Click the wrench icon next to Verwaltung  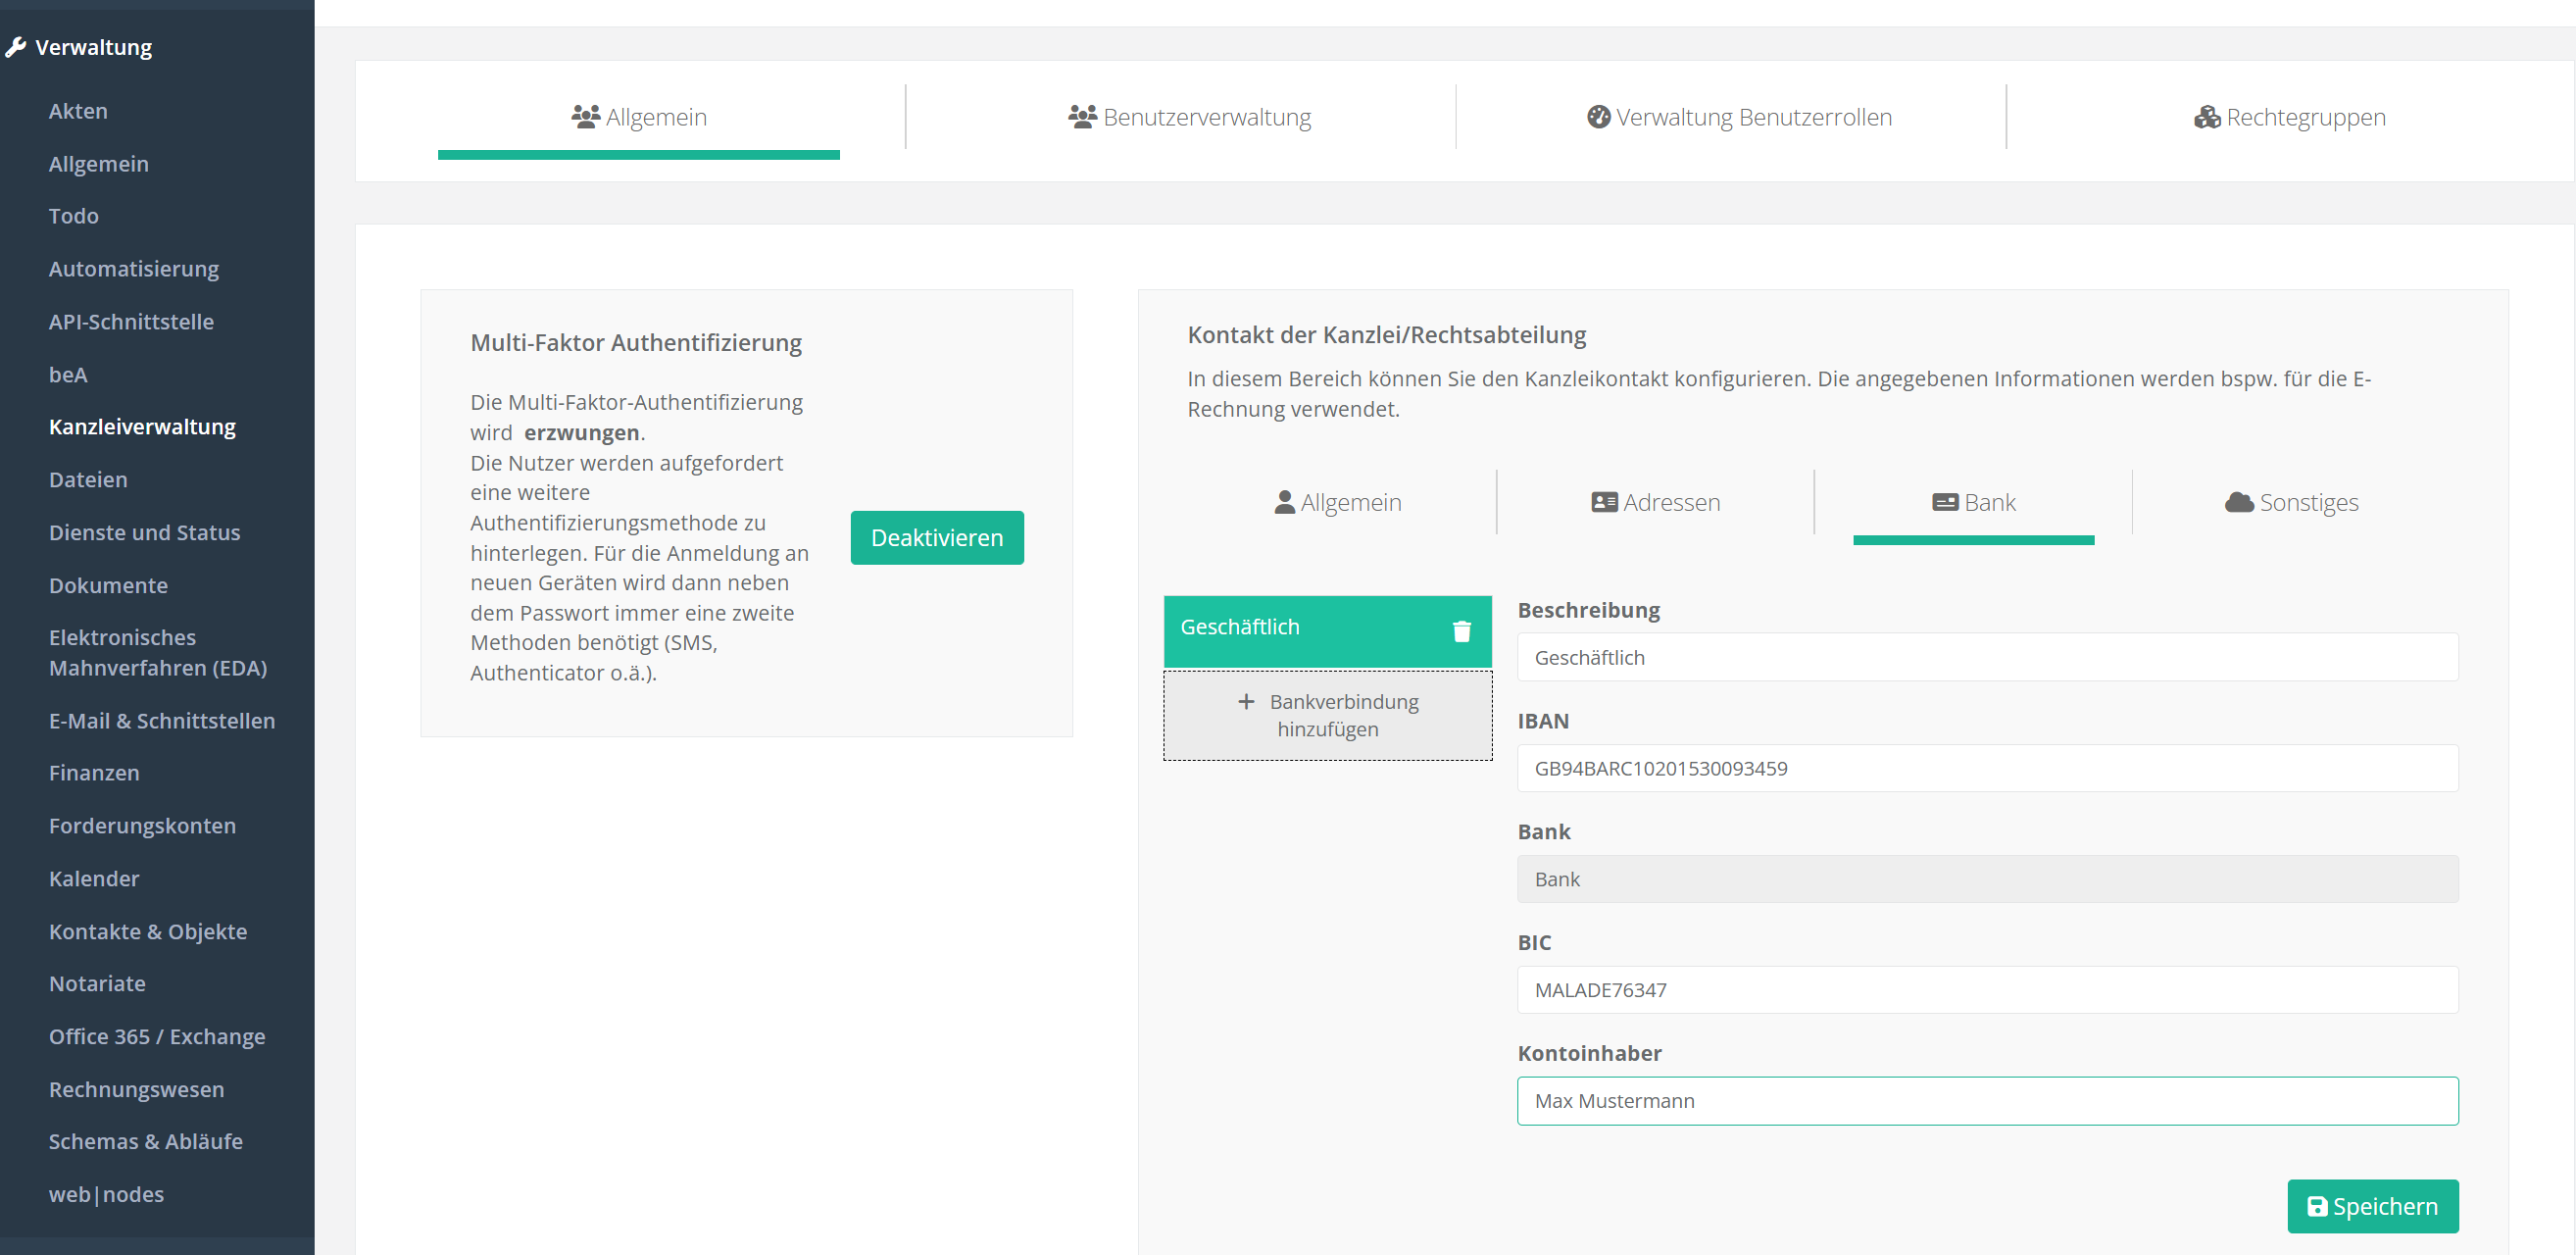[15, 47]
